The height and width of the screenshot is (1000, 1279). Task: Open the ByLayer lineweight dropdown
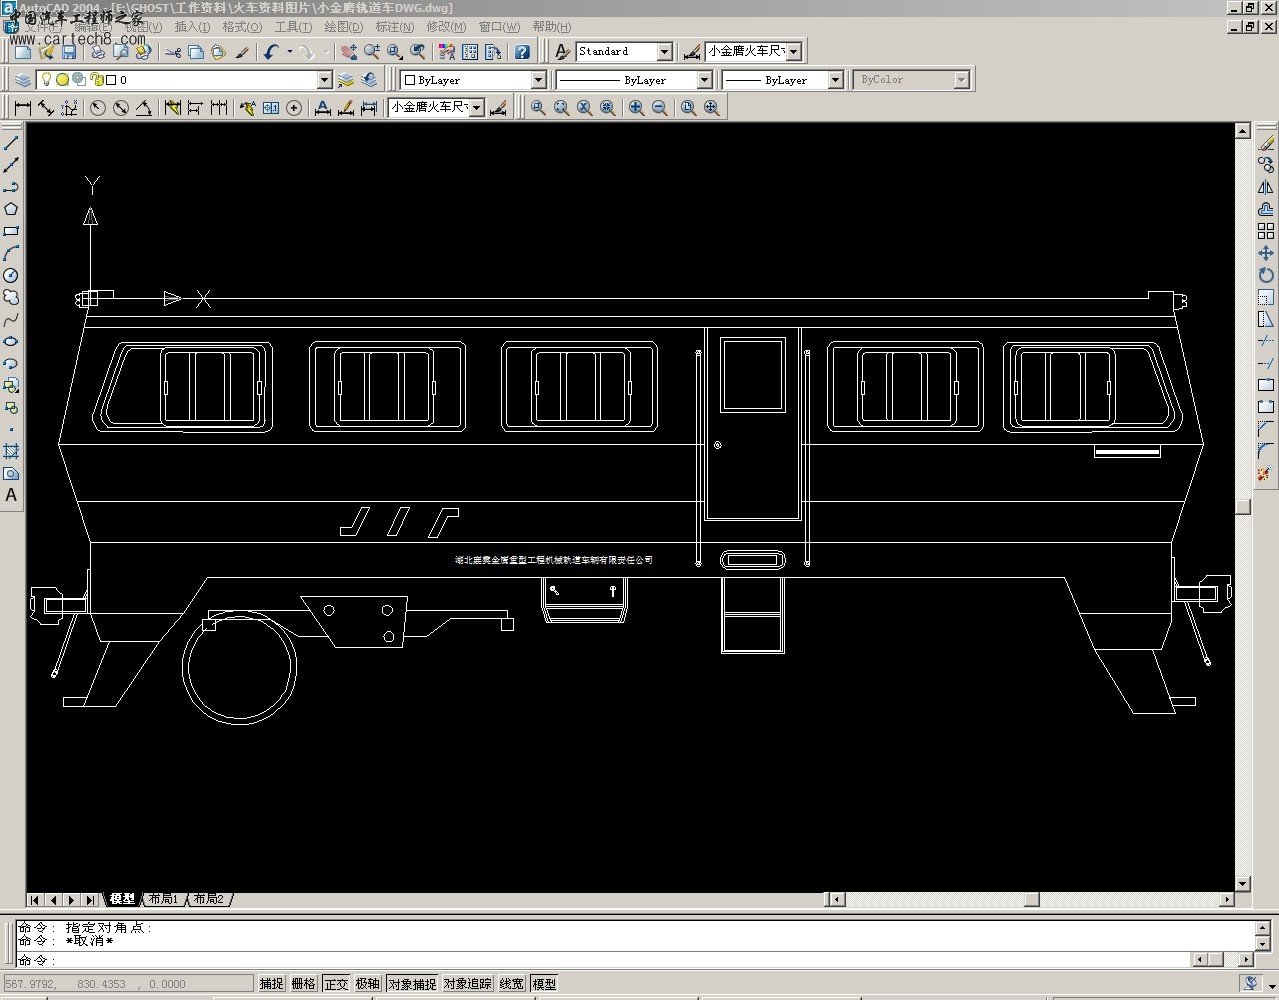click(835, 80)
